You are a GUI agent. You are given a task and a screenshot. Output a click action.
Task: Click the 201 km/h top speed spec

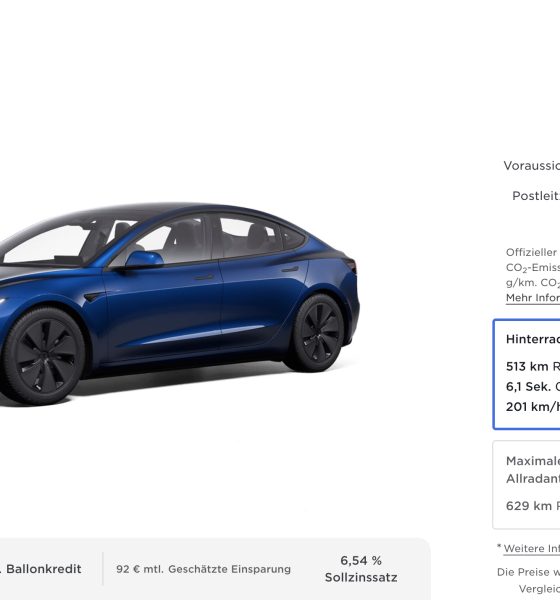click(x=533, y=407)
